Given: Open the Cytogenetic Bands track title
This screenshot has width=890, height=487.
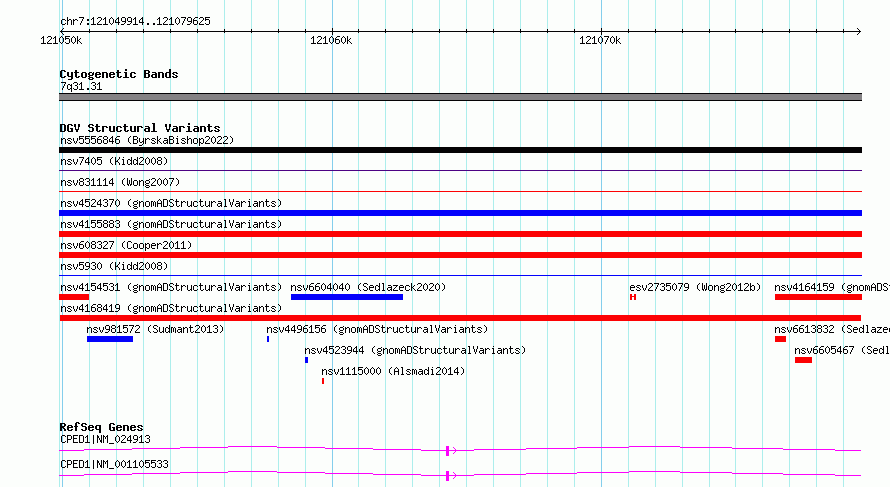Looking at the screenshot, I should 119,74.
